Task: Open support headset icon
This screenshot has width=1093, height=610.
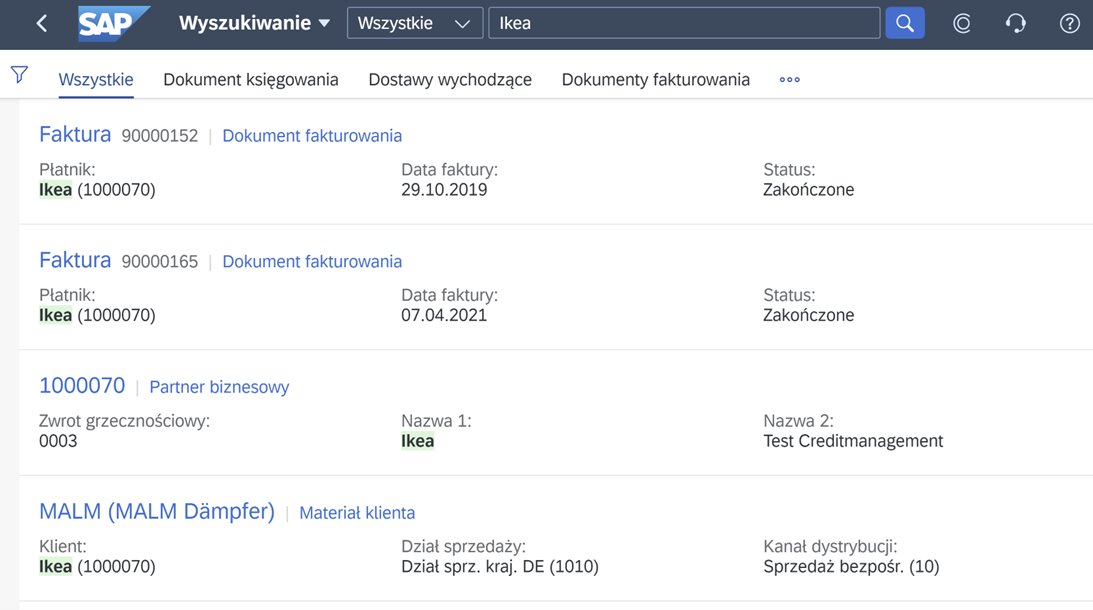Action: tap(1016, 24)
